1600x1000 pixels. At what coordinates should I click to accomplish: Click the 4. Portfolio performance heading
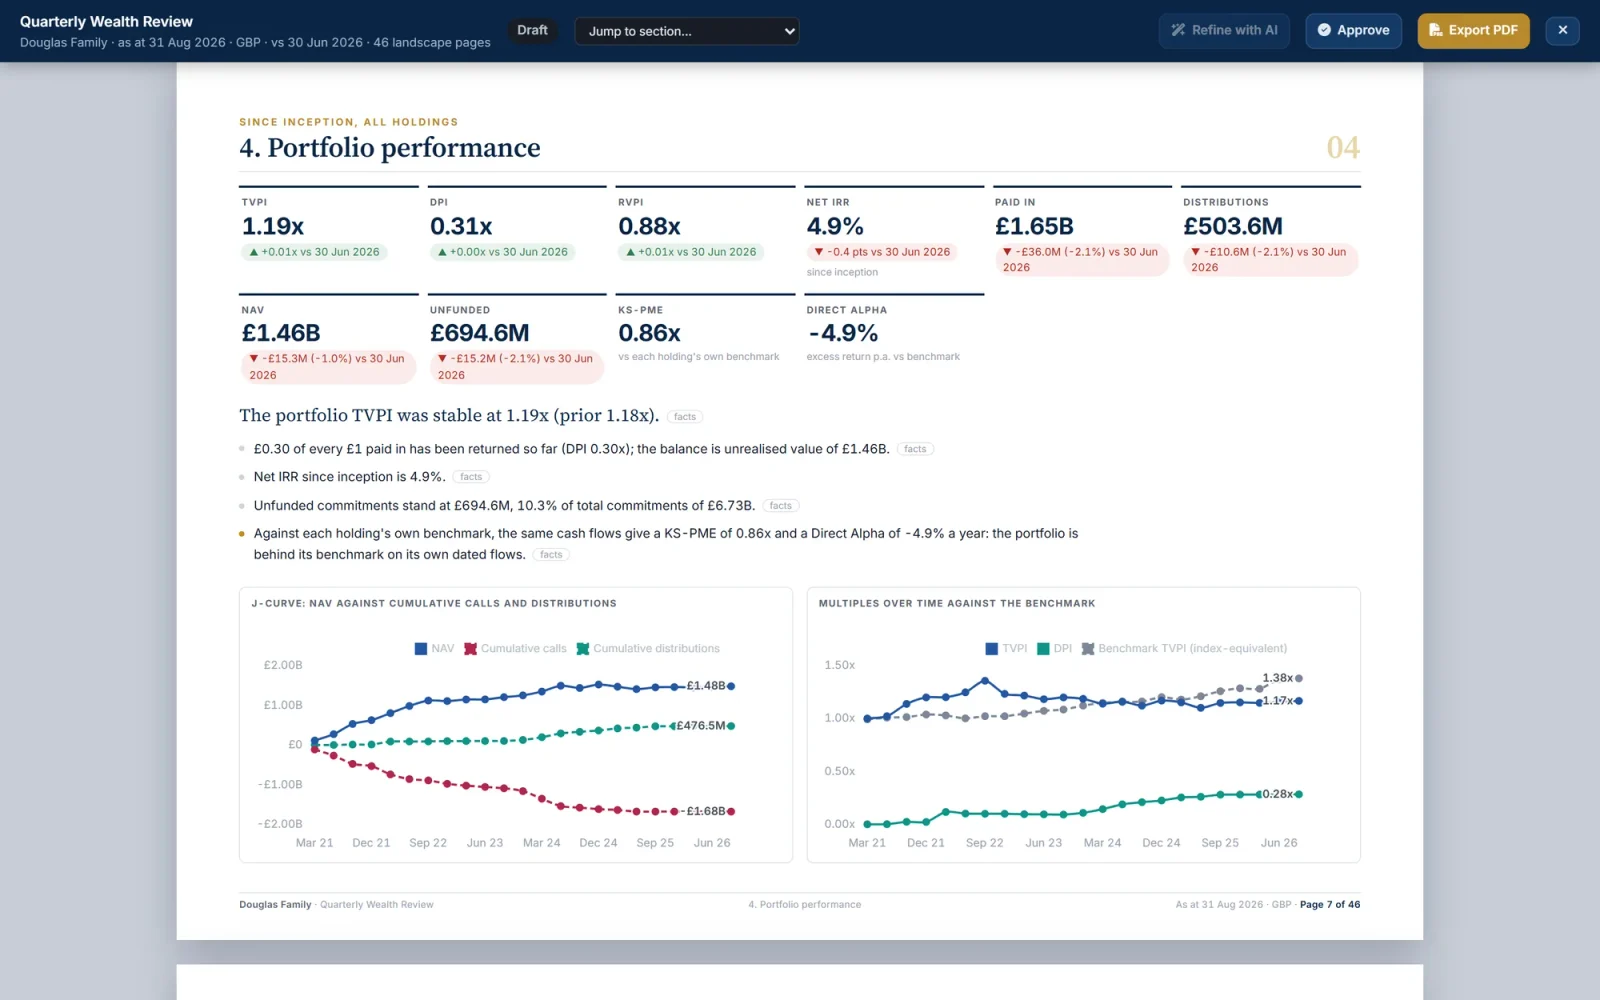390,148
